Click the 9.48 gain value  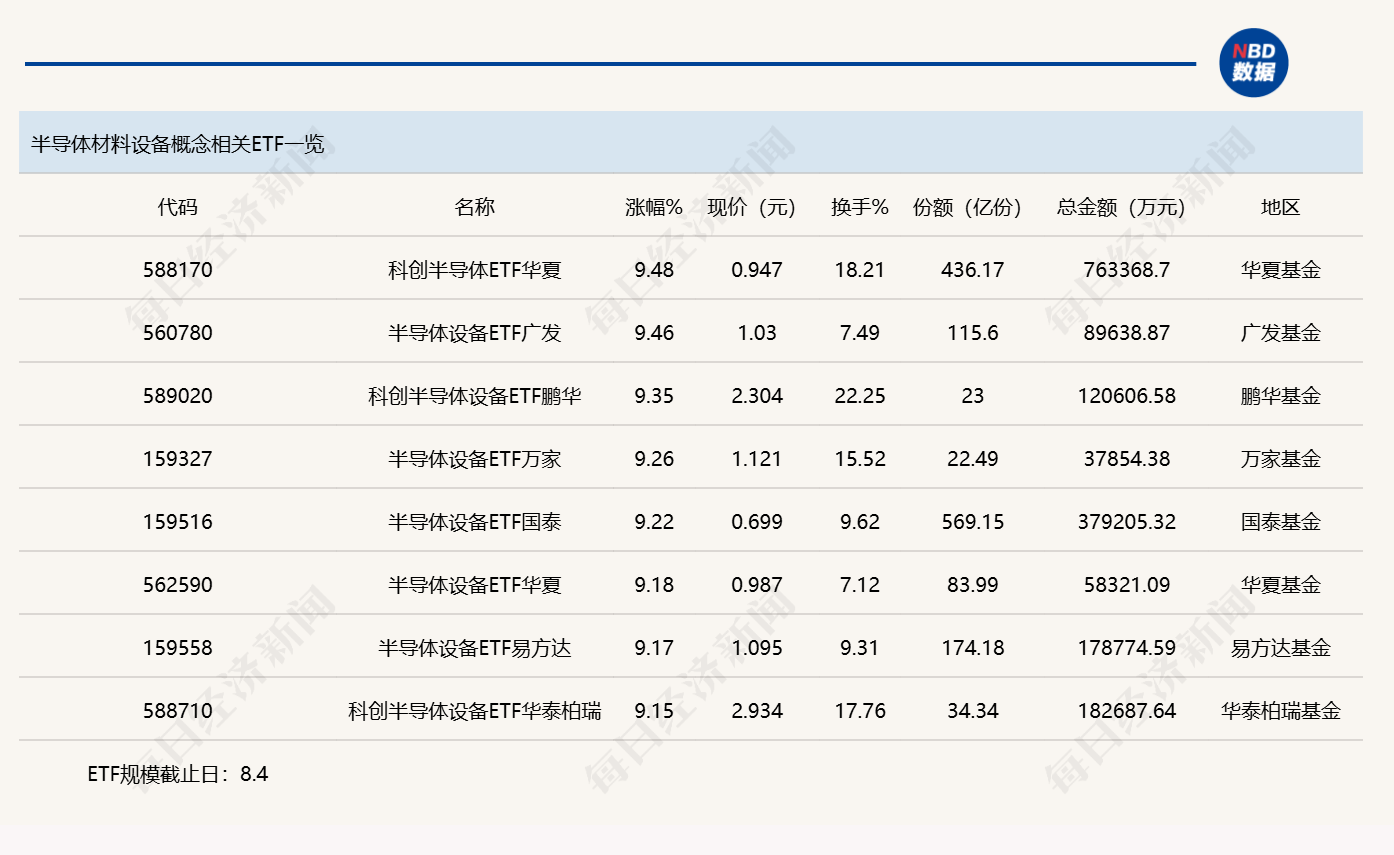point(654,270)
